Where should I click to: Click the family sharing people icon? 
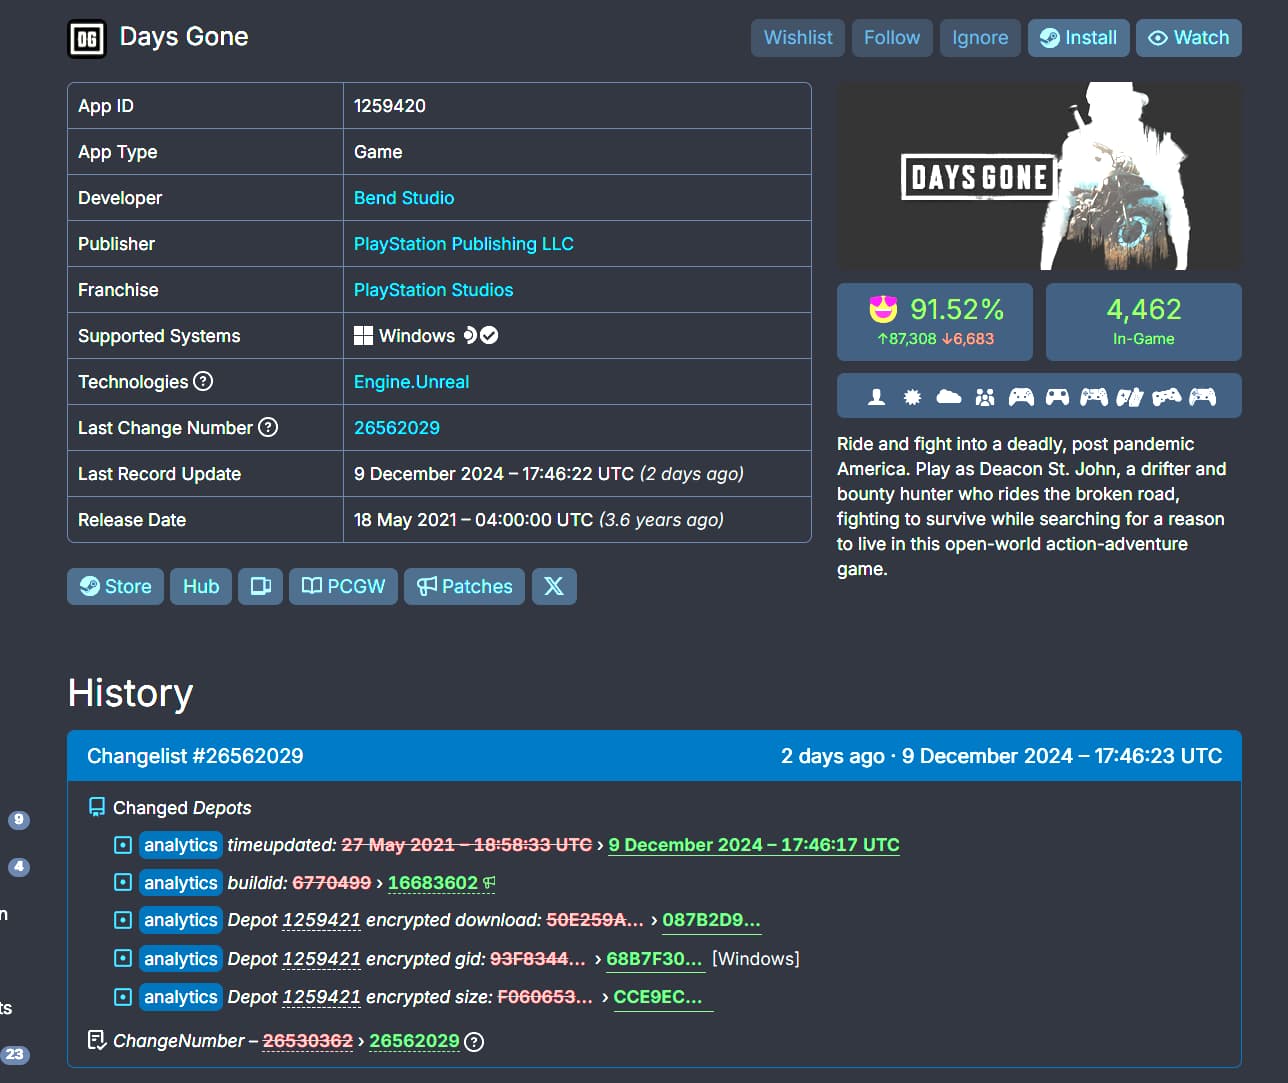pos(985,397)
